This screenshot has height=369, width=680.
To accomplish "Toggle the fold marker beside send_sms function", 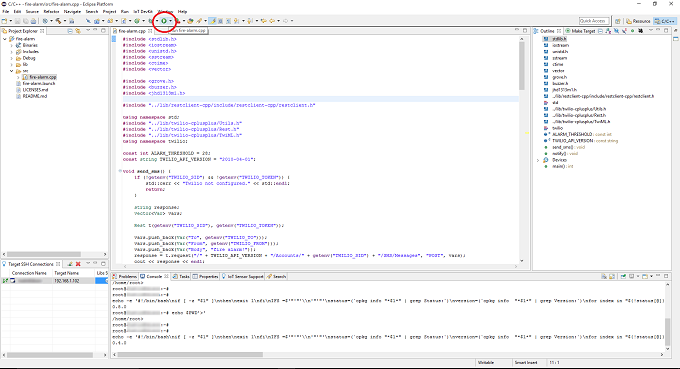I will click(120, 171).
